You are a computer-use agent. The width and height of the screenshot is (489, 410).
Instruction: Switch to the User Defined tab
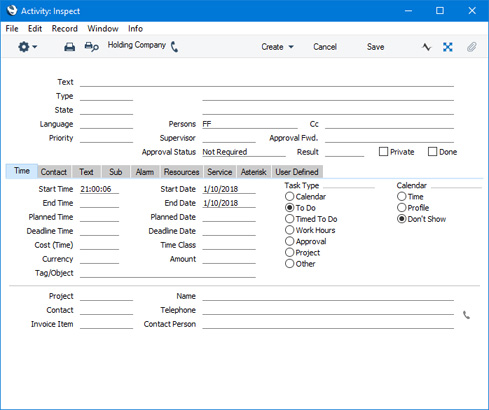(x=297, y=172)
